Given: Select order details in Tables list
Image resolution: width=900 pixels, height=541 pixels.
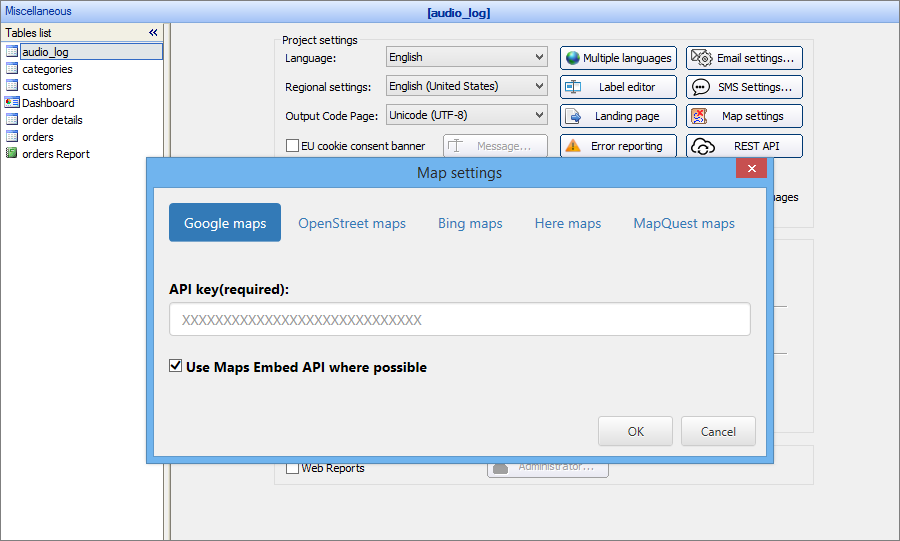Looking at the screenshot, I should 52,120.
